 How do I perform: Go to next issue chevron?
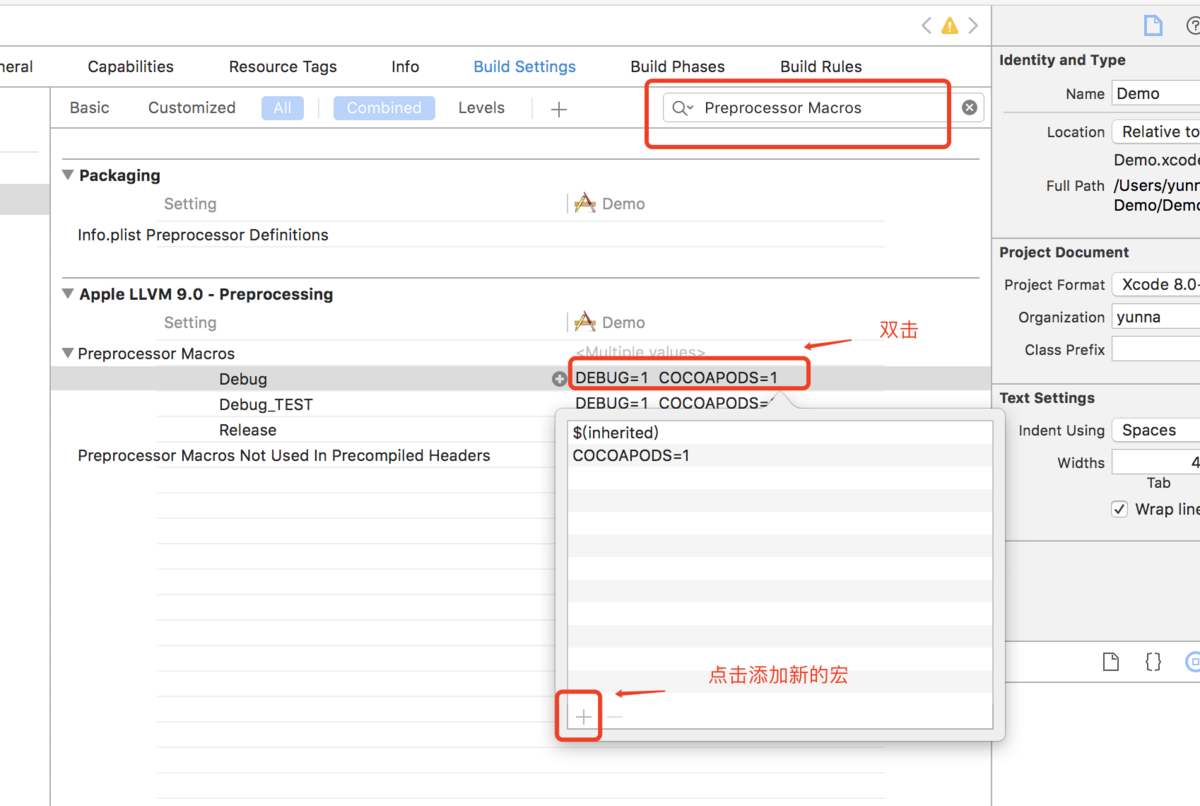(973, 26)
